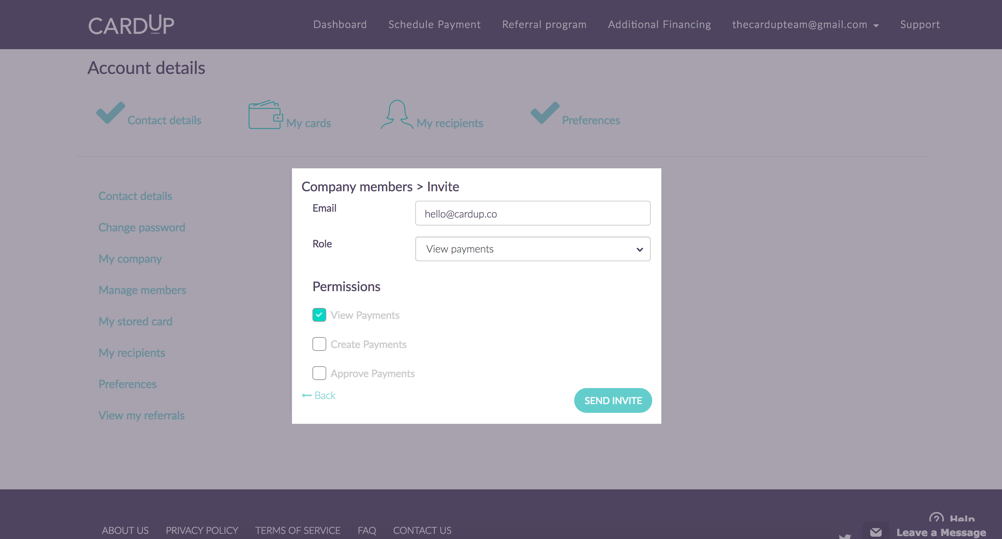Open the Privacy Policy footer link
Viewport: 1002px width, 539px height.
pos(202,530)
